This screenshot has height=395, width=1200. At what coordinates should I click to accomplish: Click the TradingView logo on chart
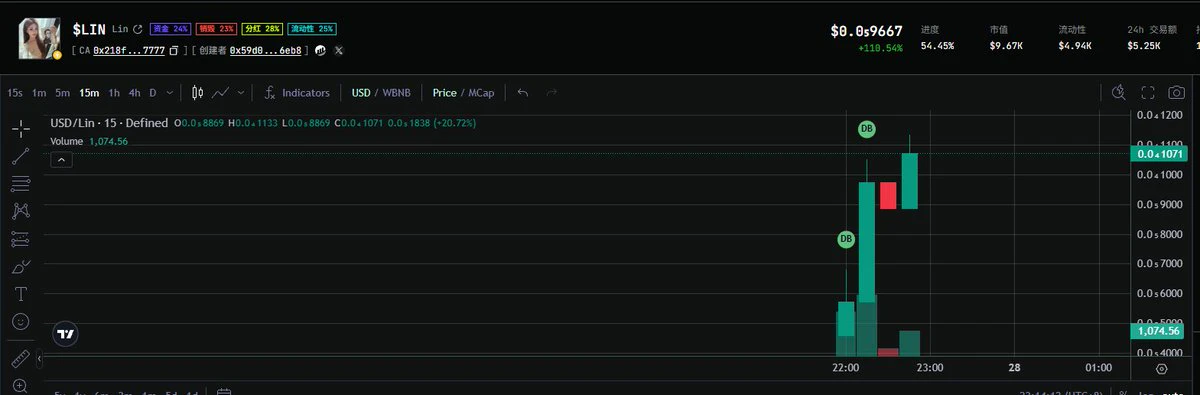tap(65, 334)
